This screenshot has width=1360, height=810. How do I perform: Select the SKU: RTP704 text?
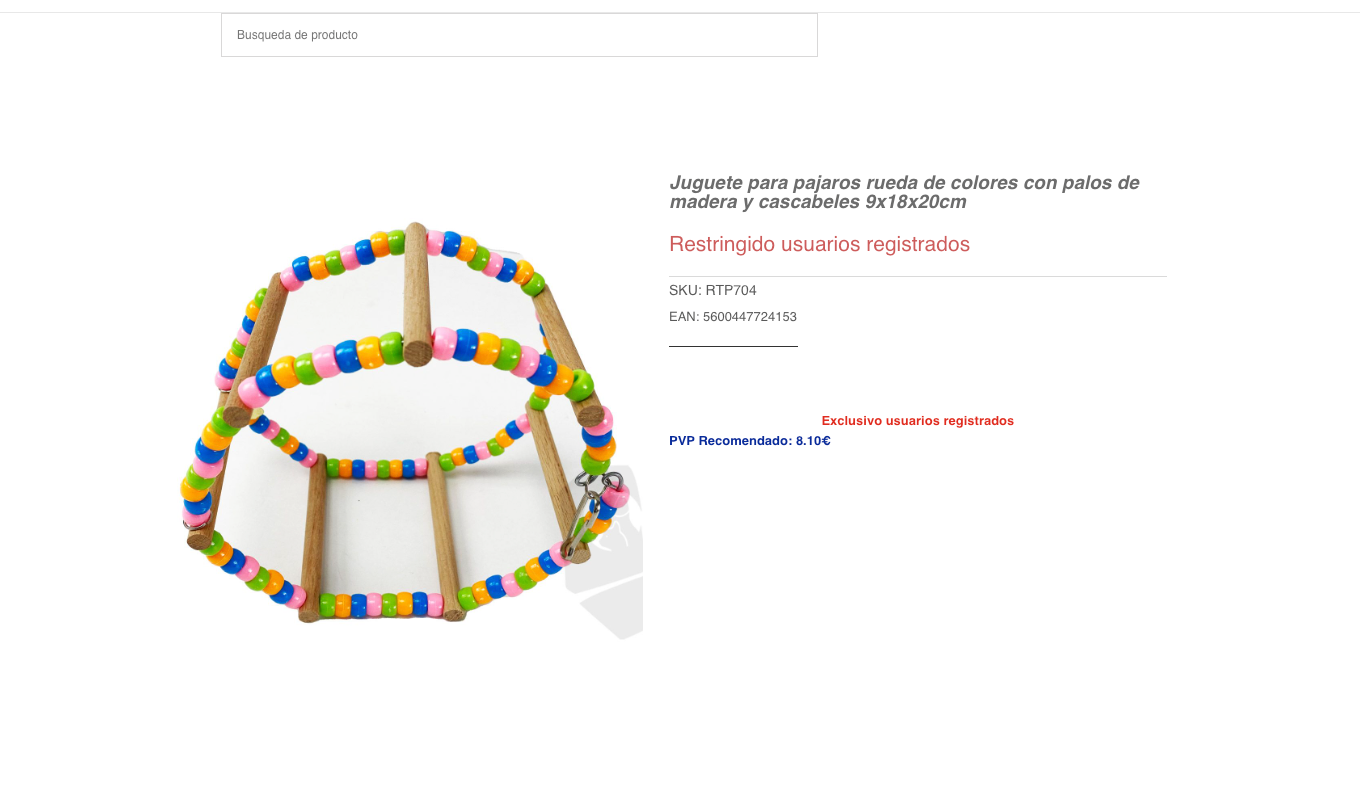point(713,291)
